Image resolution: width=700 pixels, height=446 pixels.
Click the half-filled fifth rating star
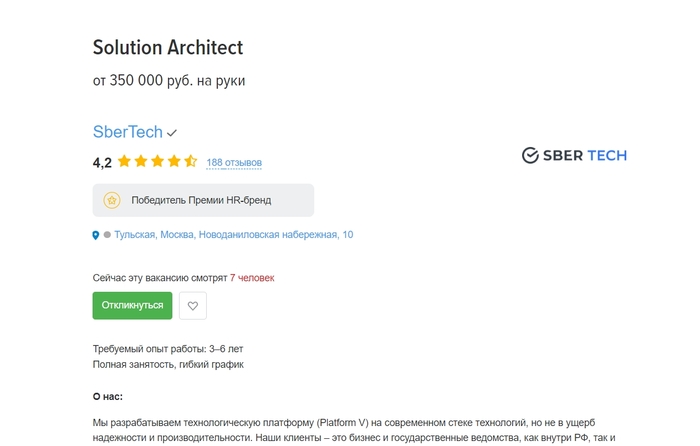(191, 161)
